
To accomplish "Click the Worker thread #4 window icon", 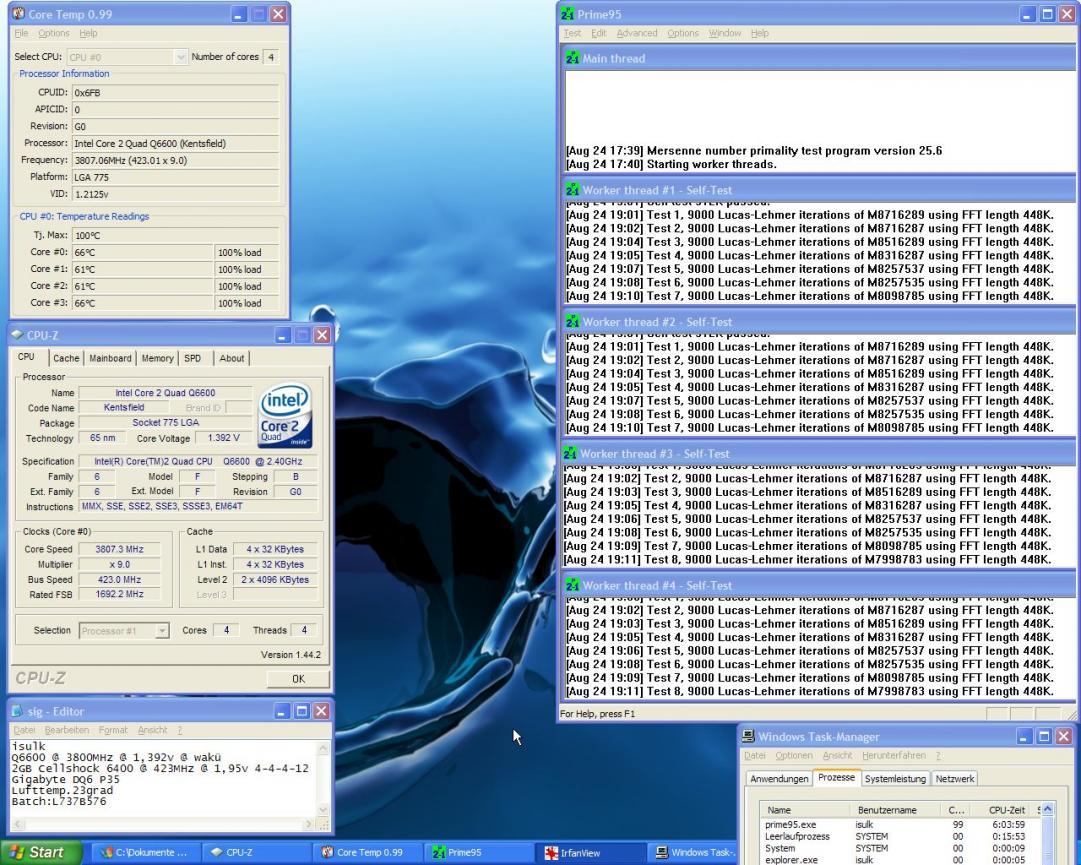I will 572,585.
